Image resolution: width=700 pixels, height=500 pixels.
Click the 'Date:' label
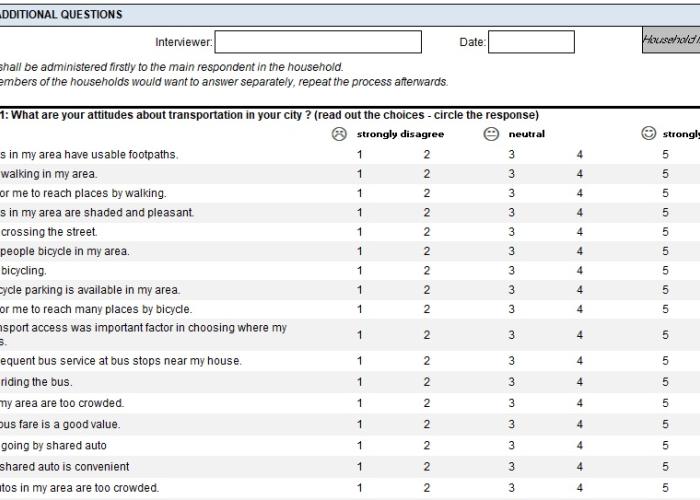point(472,42)
